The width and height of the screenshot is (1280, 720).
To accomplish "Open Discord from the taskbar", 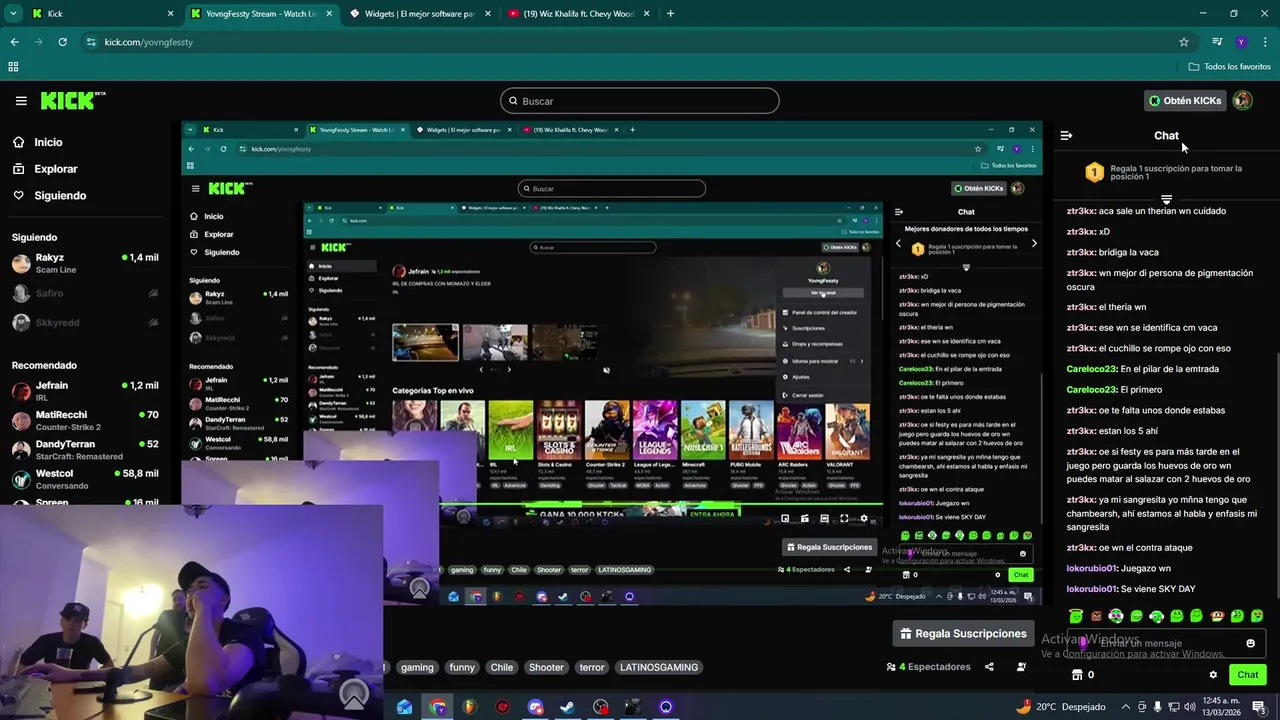I will coord(535,707).
